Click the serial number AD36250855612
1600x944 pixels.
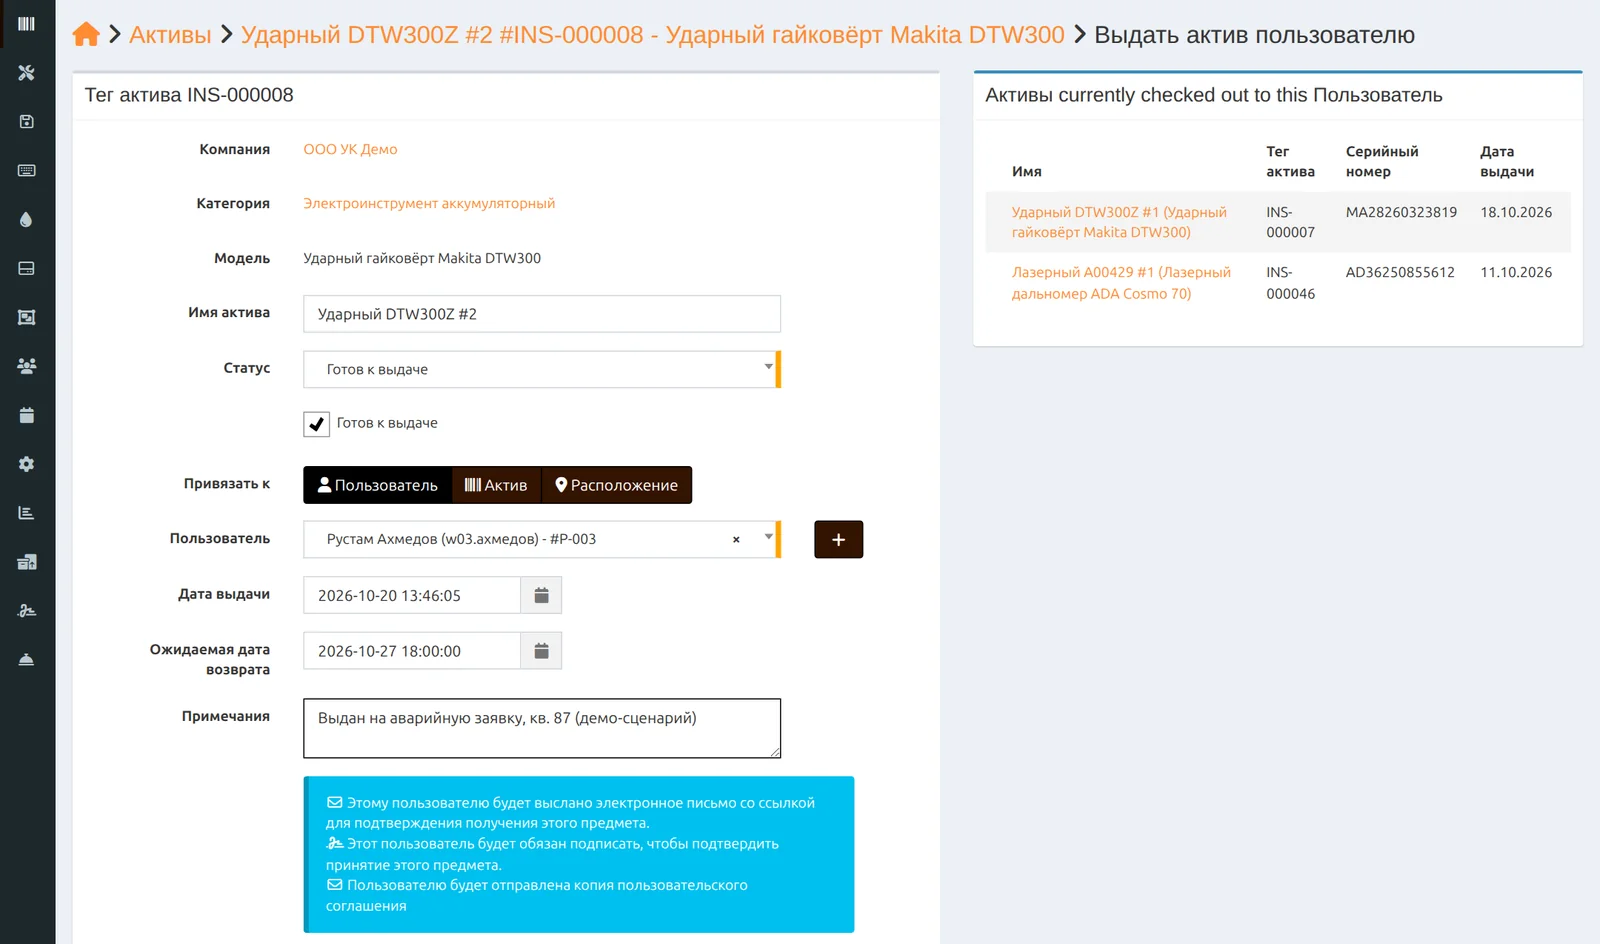tap(1400, 272)
